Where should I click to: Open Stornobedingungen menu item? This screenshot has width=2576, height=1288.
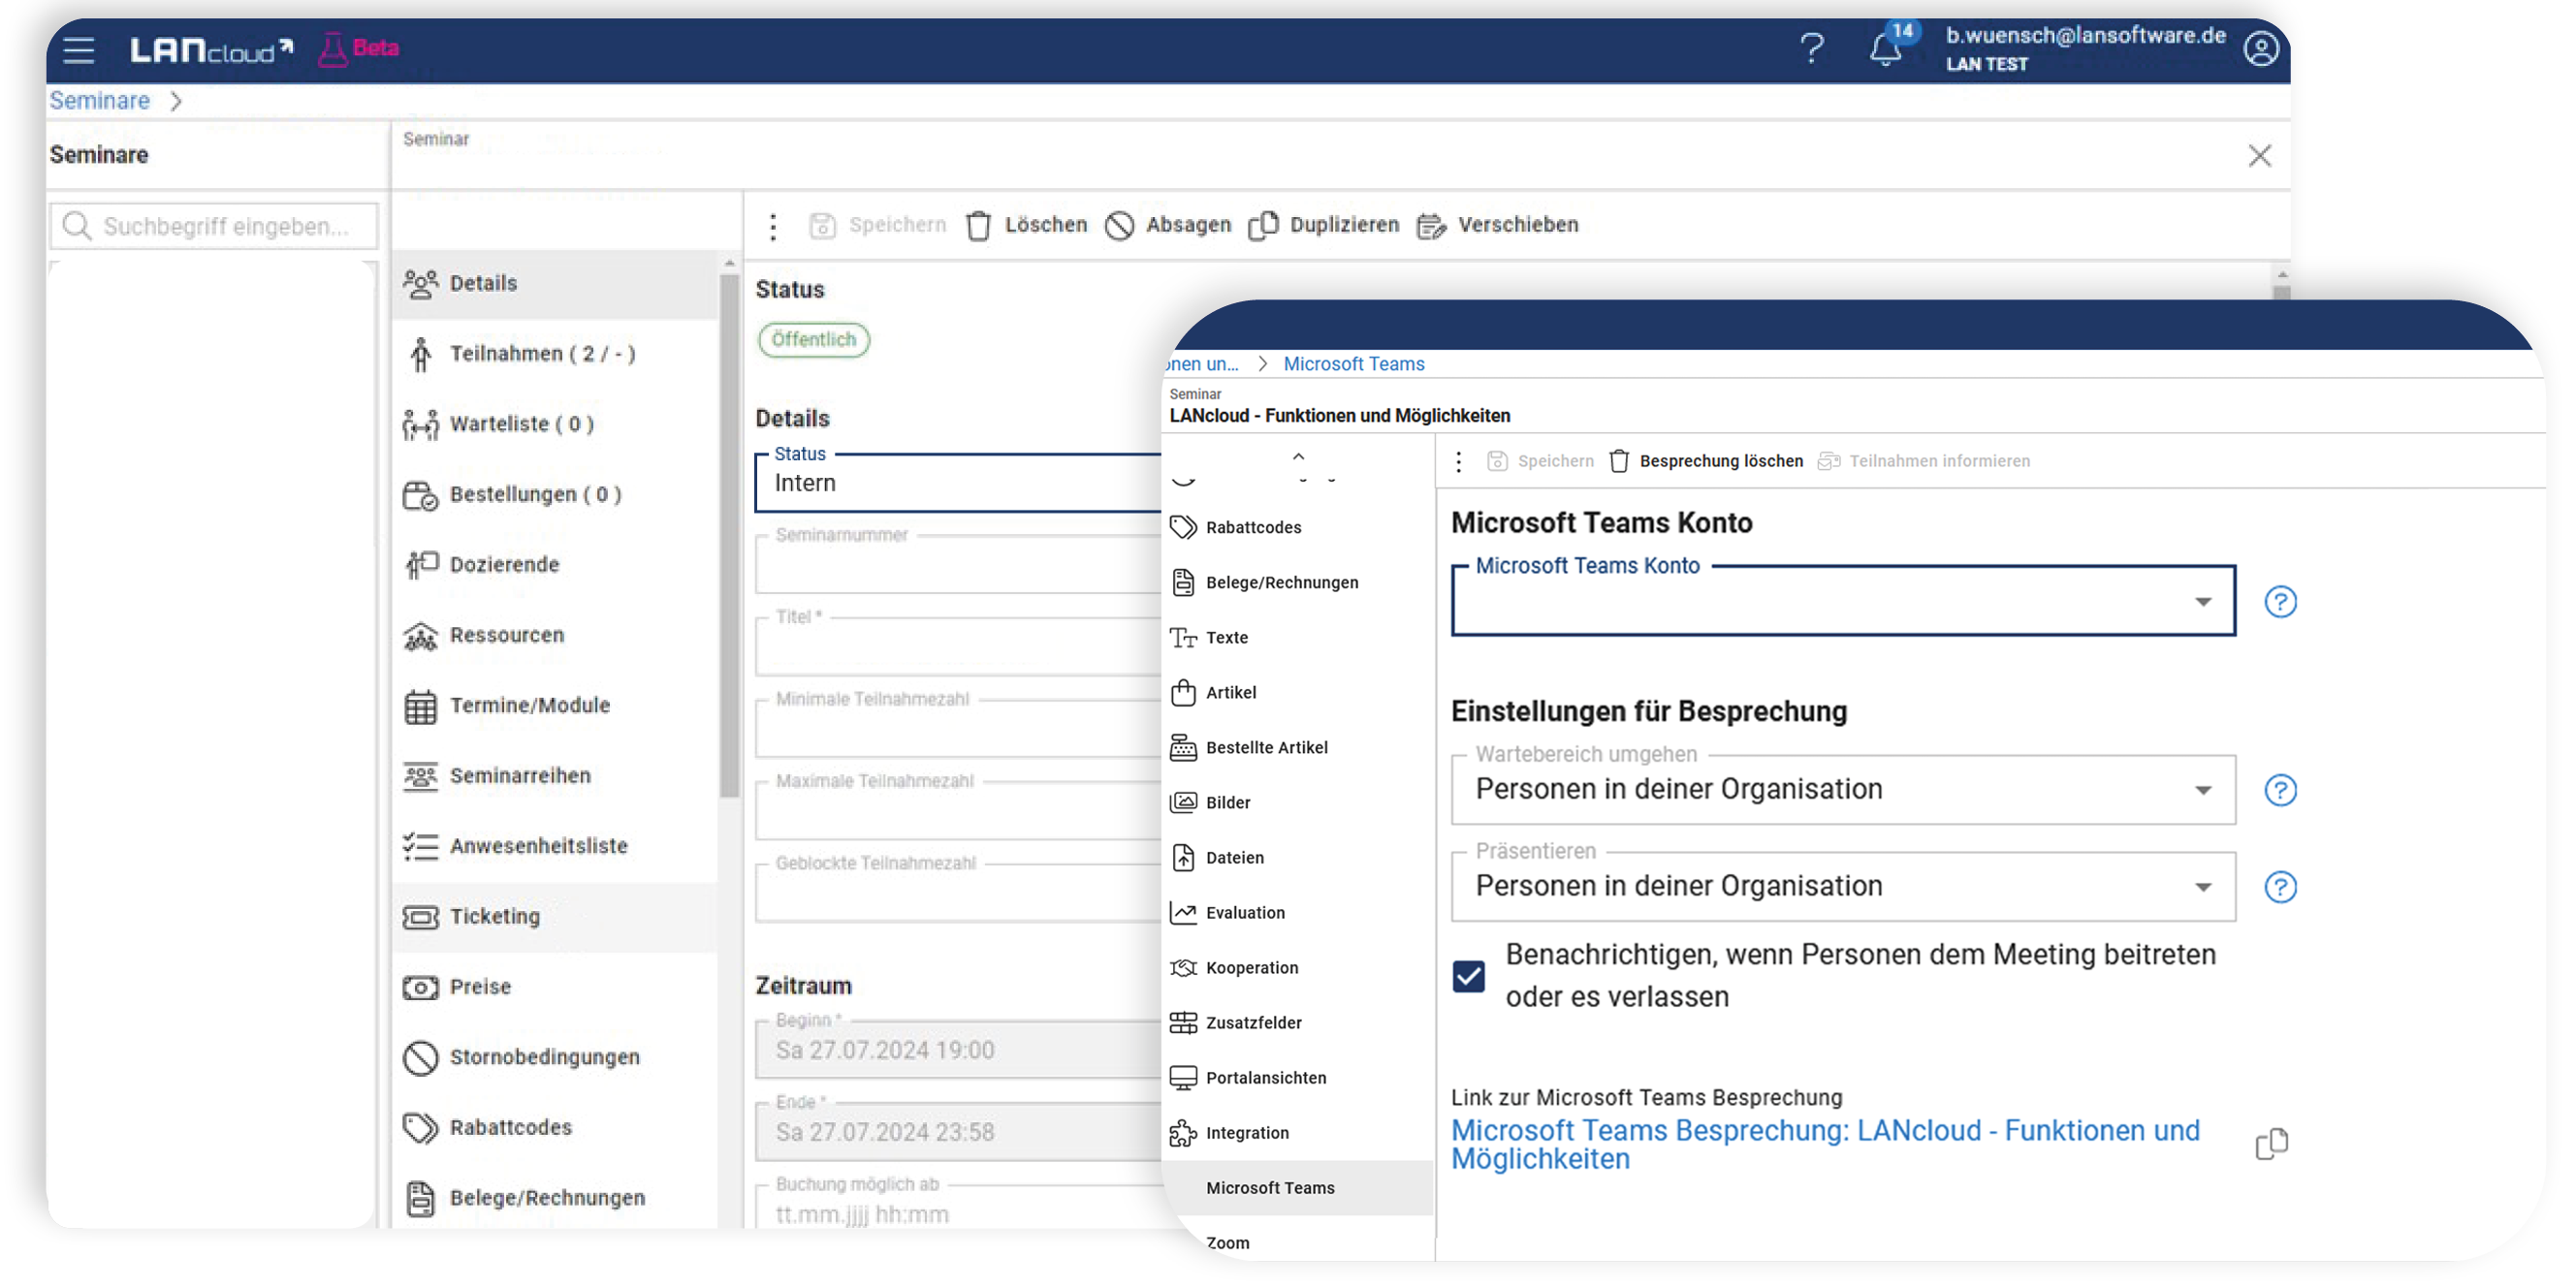click(x=555, y=1057)
